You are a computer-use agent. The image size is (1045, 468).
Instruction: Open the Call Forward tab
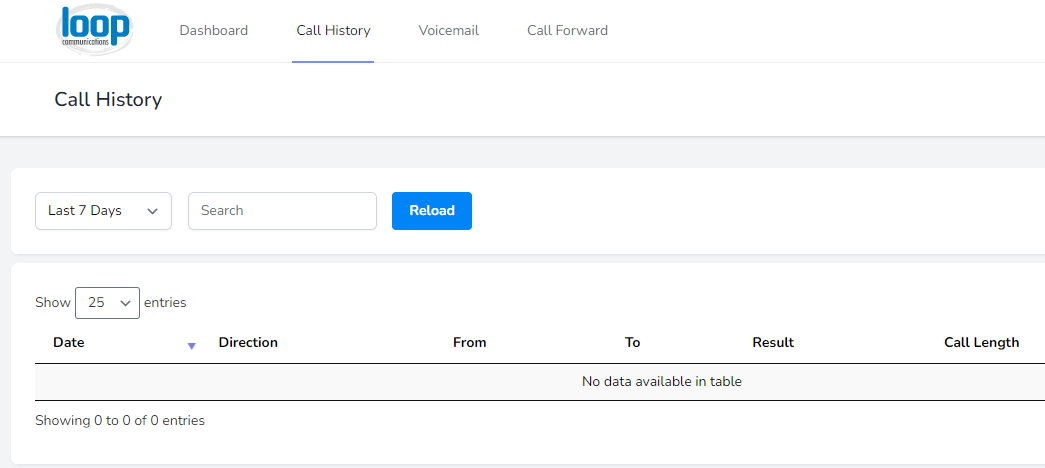pos(567,31)
